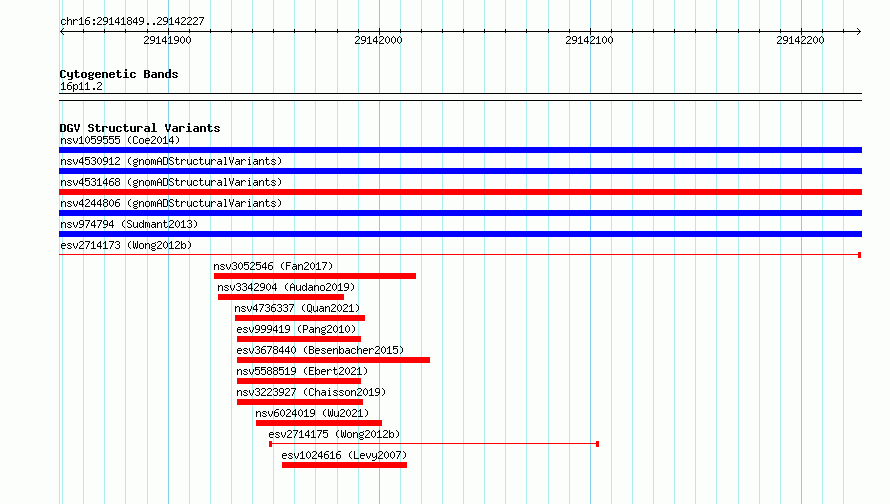Open esv2714175 (Wong2012b) variant label
Image resolution: width=890 pixels, height=504 pixels.
334,434
